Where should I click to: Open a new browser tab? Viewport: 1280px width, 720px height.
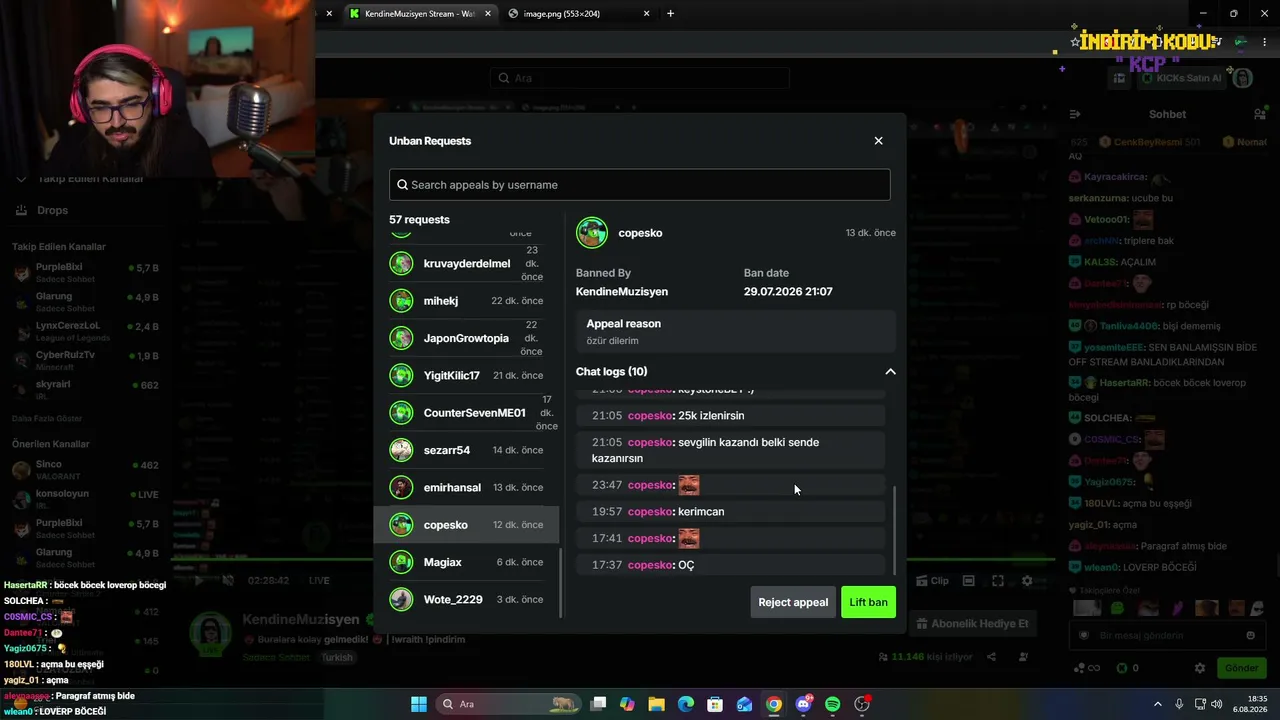[670, 14]
